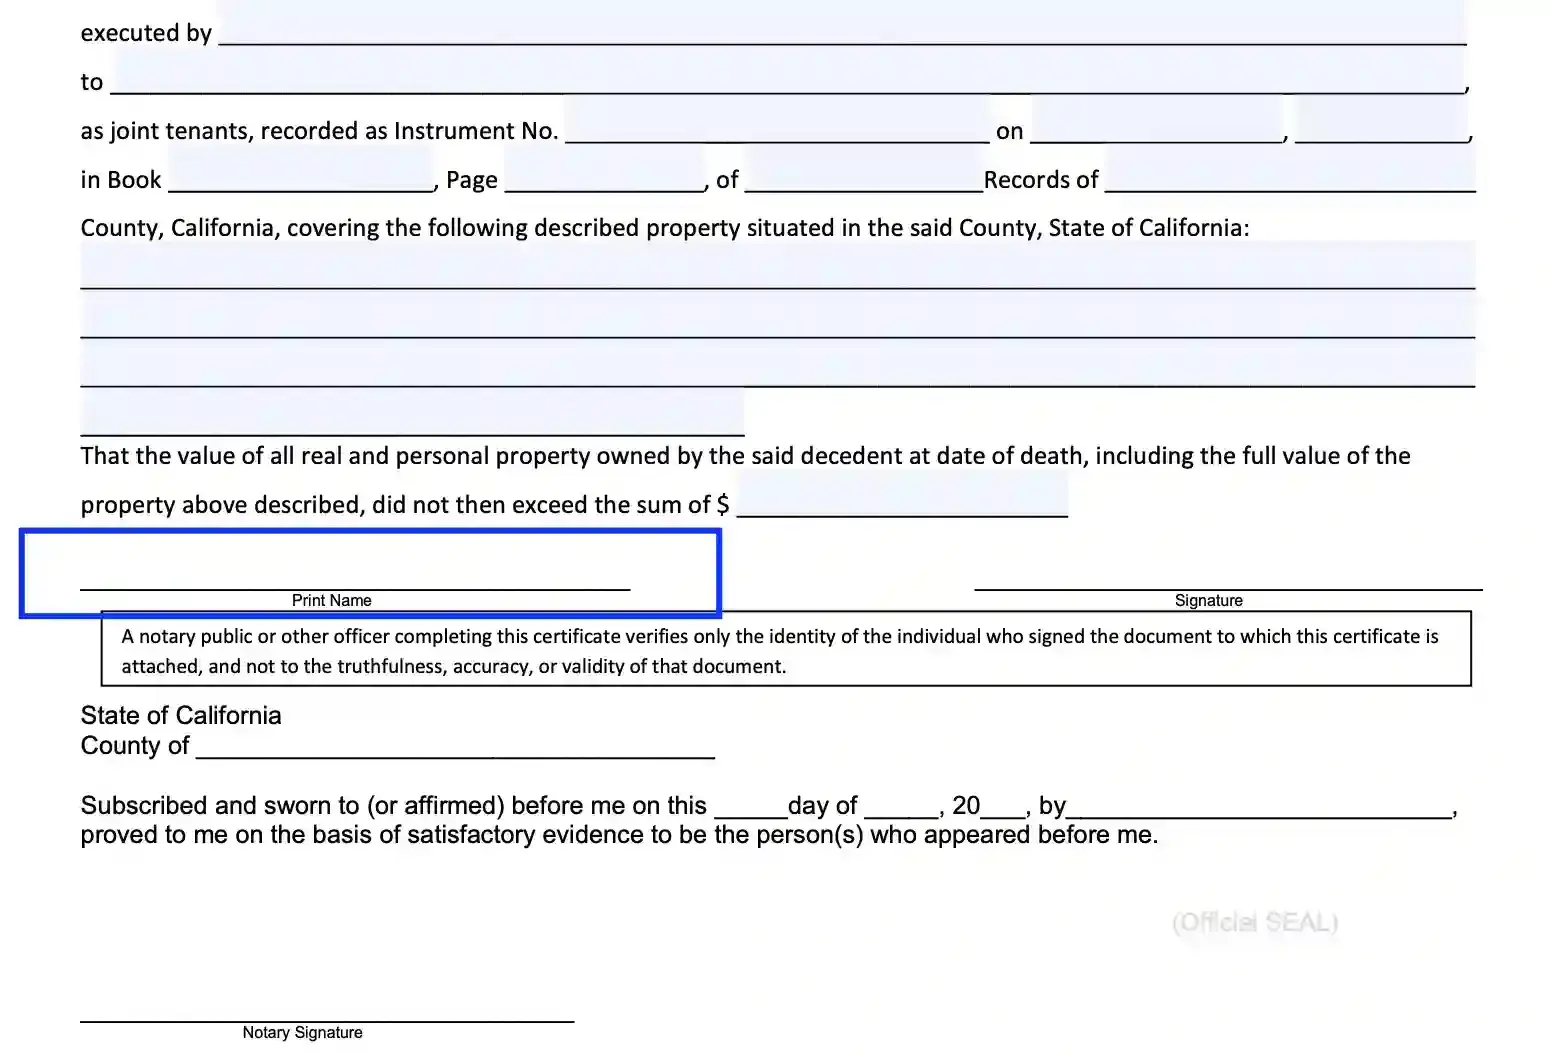Click the 'executed by' input field
This screenshot has height=1060, width=1550.
[842, 24]
